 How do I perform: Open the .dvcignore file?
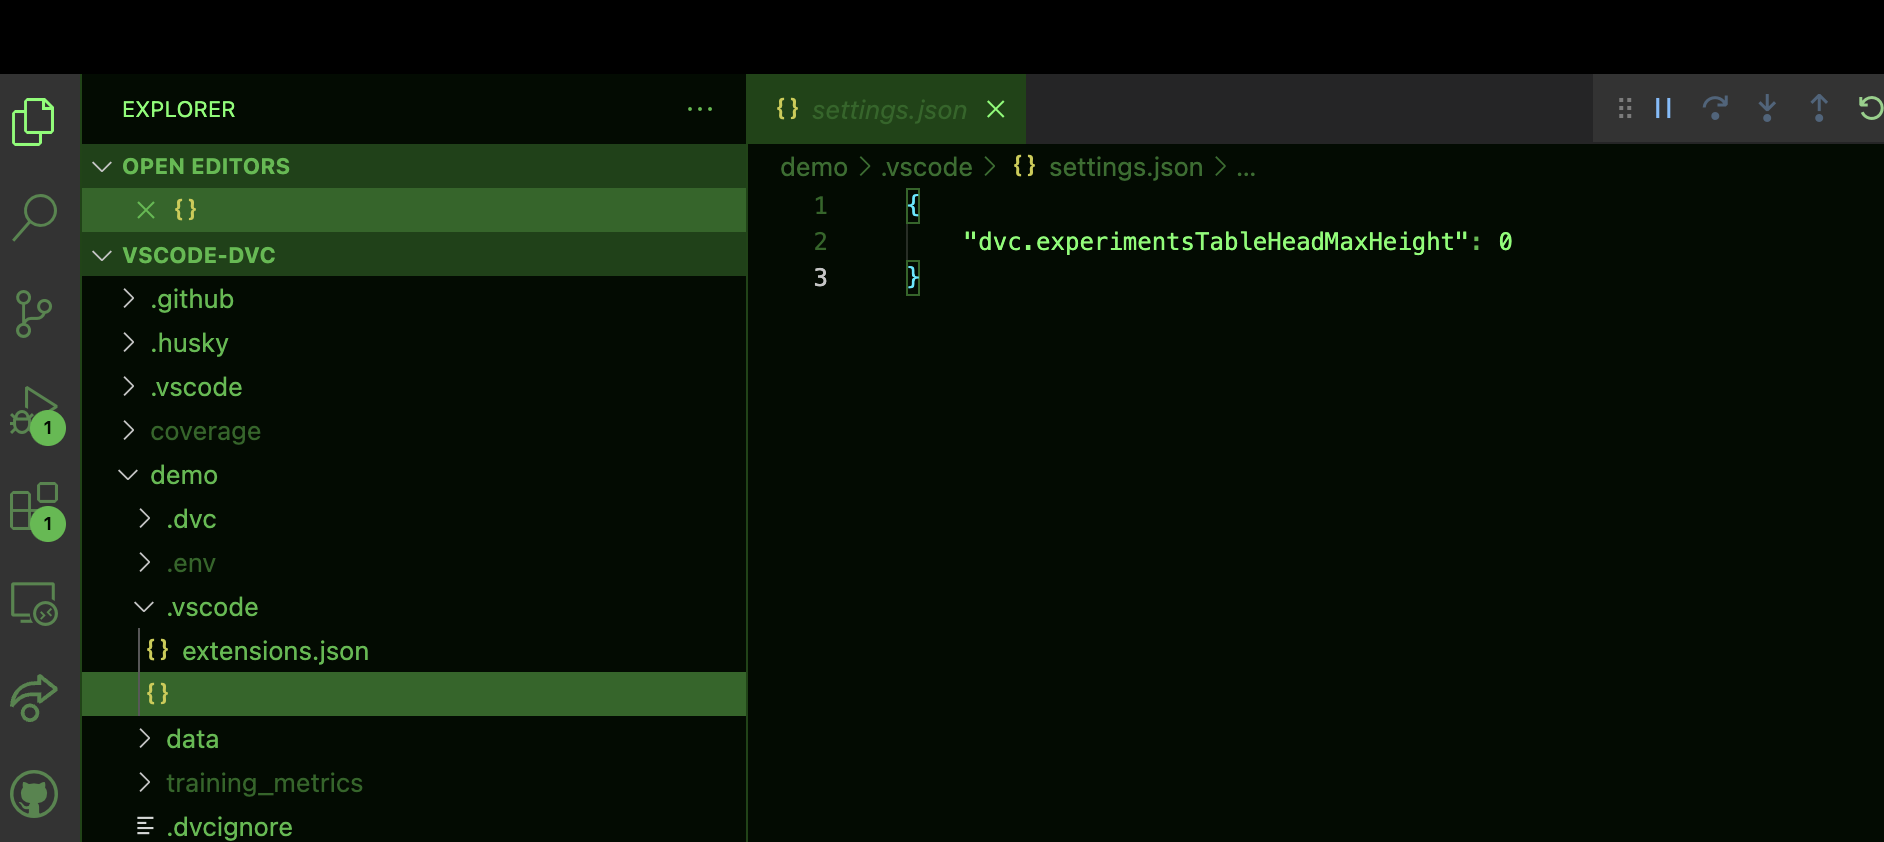229,827
